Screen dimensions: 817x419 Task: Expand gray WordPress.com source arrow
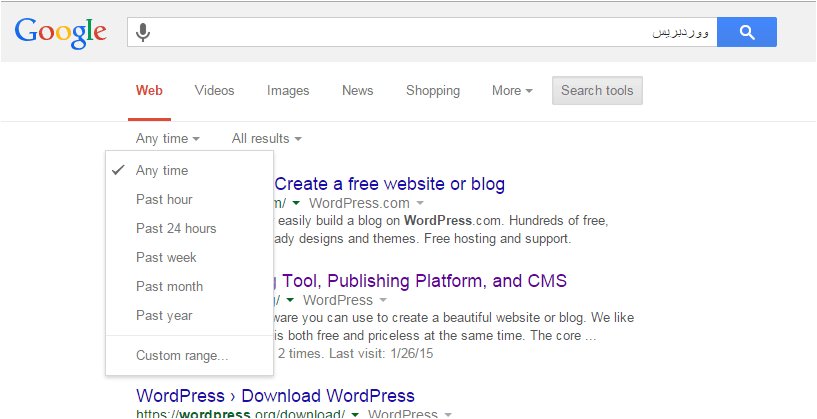click(420, 203)
